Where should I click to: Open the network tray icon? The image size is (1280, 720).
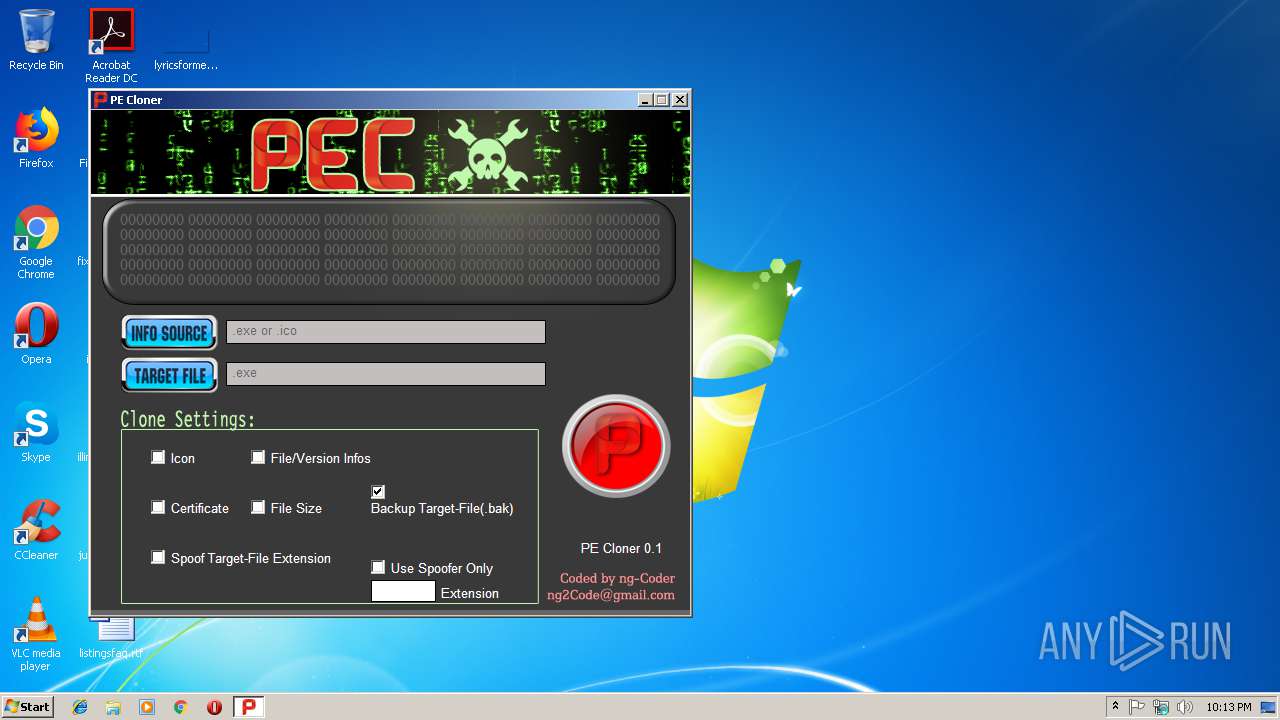click(x=1161, y=707)
